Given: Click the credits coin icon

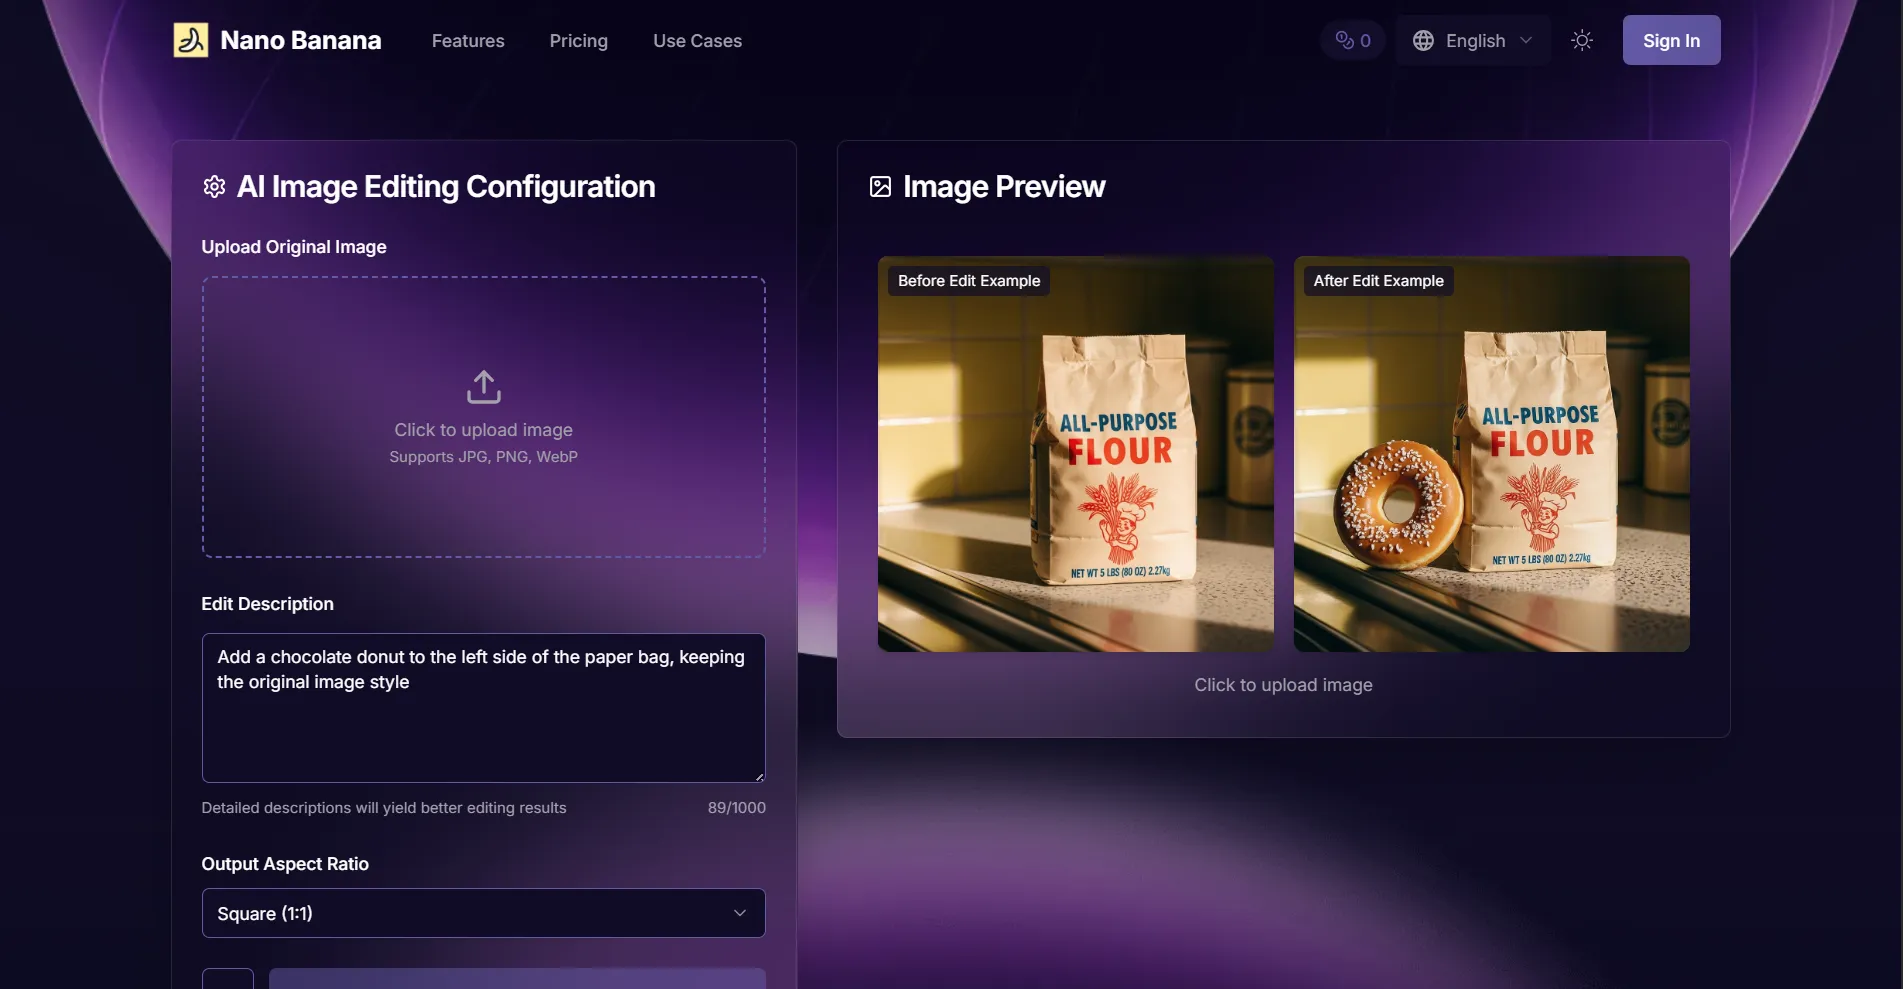Looking at the screenshot, I should coord(1344,40).
